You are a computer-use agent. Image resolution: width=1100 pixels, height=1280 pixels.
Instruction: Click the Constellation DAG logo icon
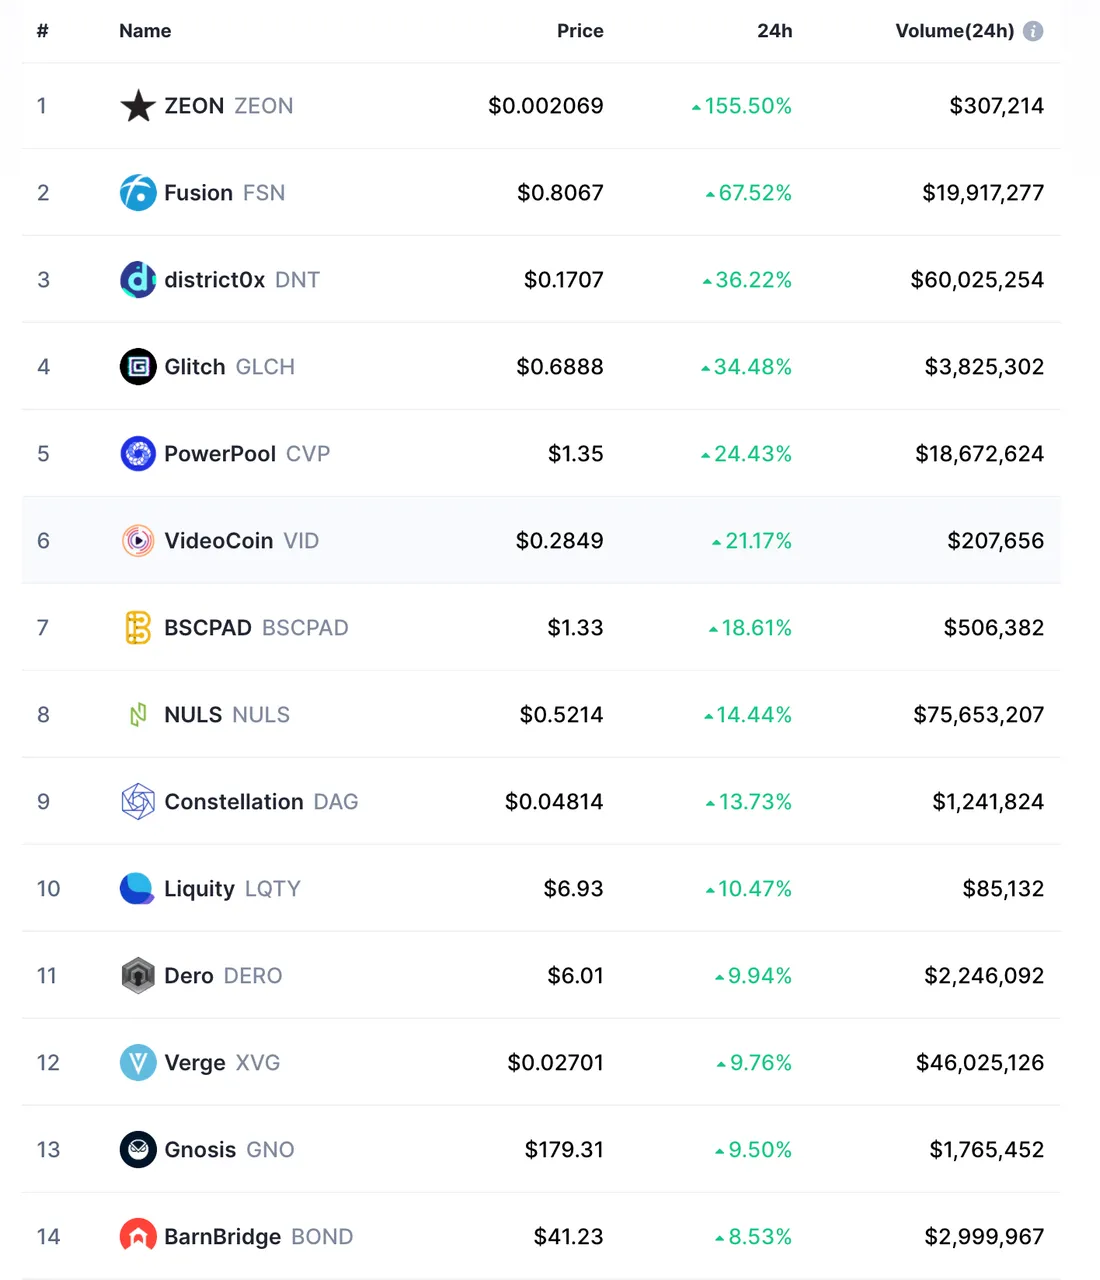pyautogui.click(x=138, y=802)
